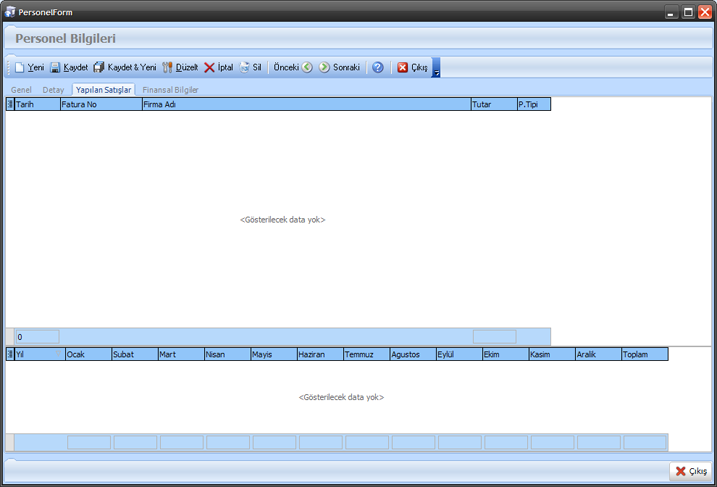Select the Finansal Bilgiler tab
The height and width of the screenshot is (487, 717).
point(170,90)
